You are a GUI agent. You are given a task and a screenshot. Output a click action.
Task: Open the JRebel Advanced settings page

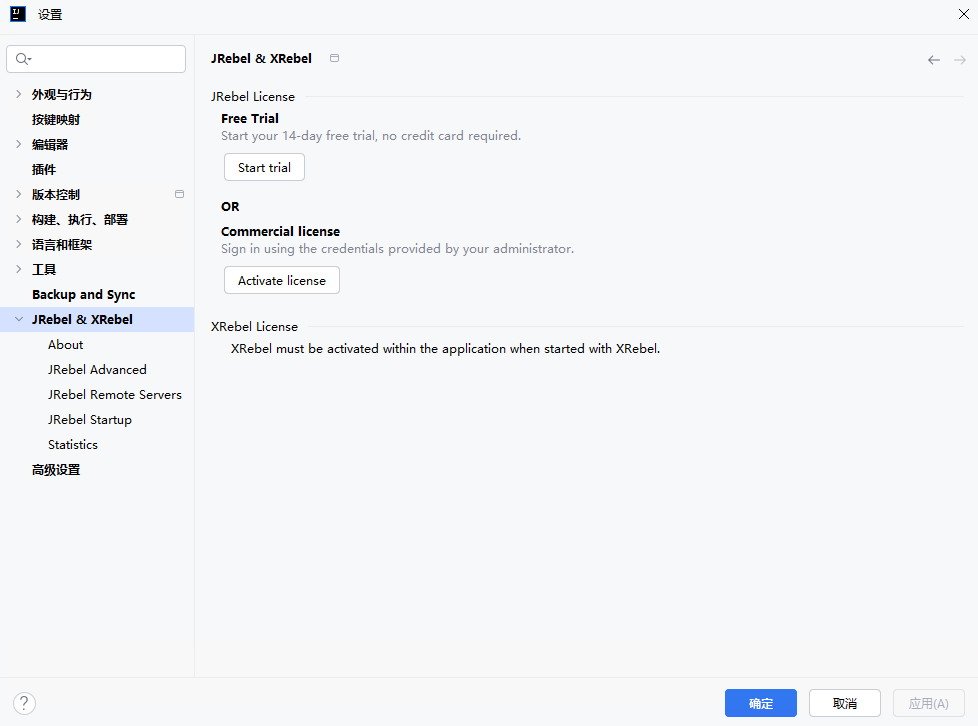tap(97, 370)
